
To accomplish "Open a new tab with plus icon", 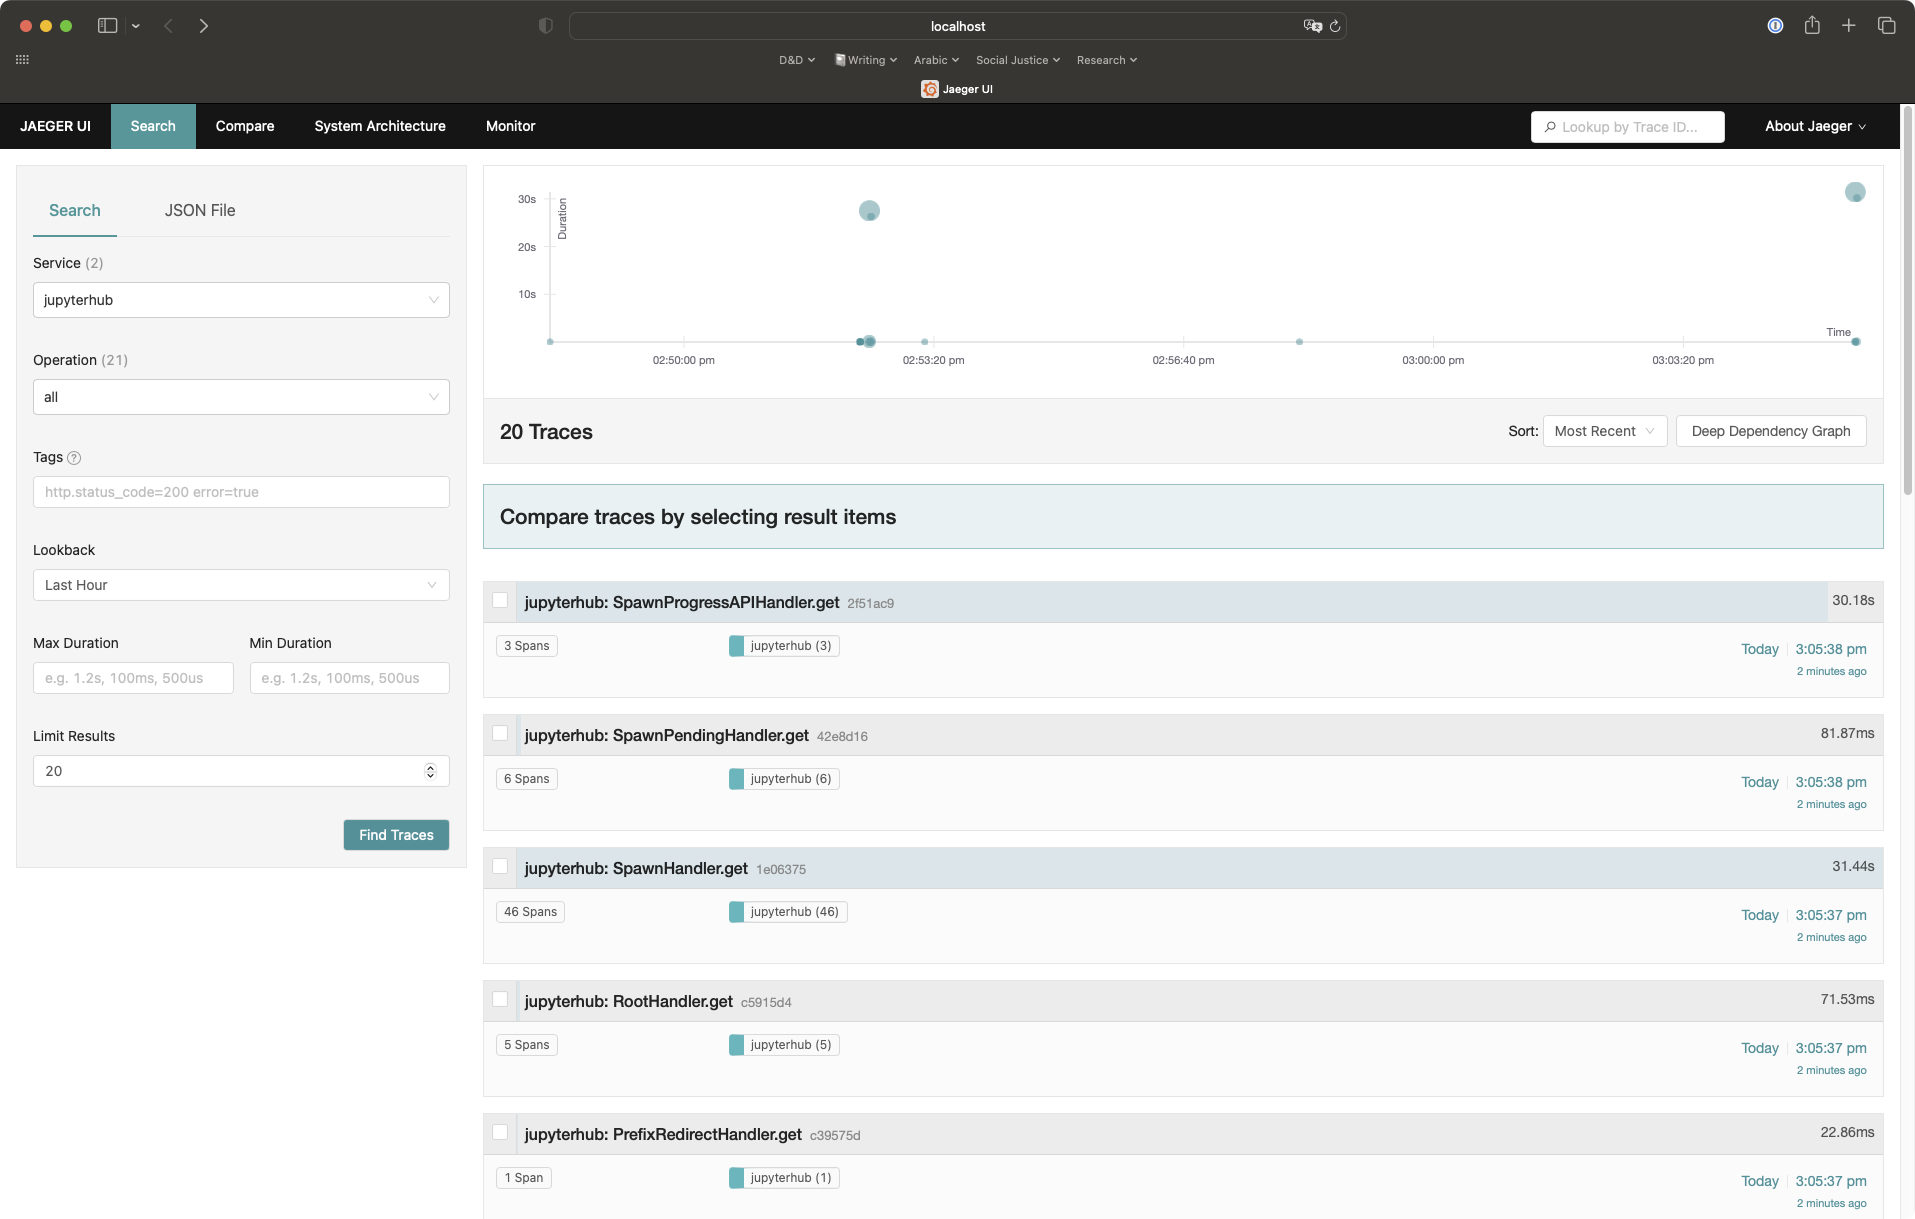I will 1849,26.
